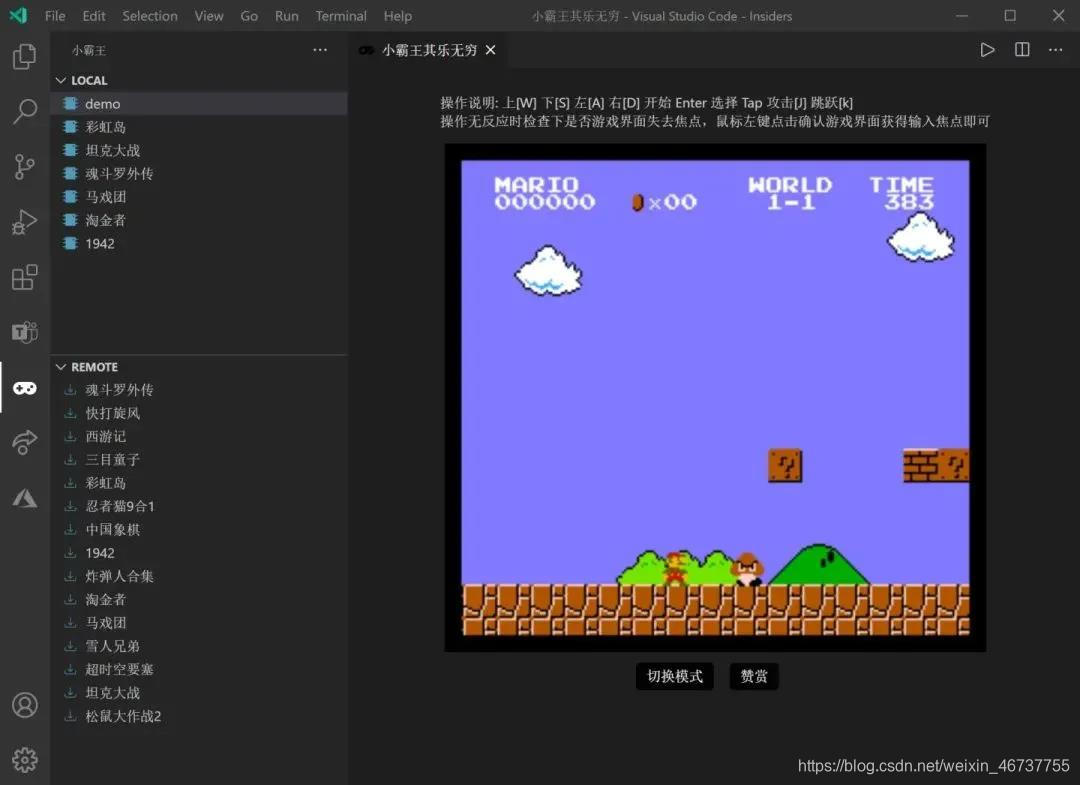Click download icon beside 三目童子
The height and width of the screenshot is (785, 1080).
click(70, 459)
